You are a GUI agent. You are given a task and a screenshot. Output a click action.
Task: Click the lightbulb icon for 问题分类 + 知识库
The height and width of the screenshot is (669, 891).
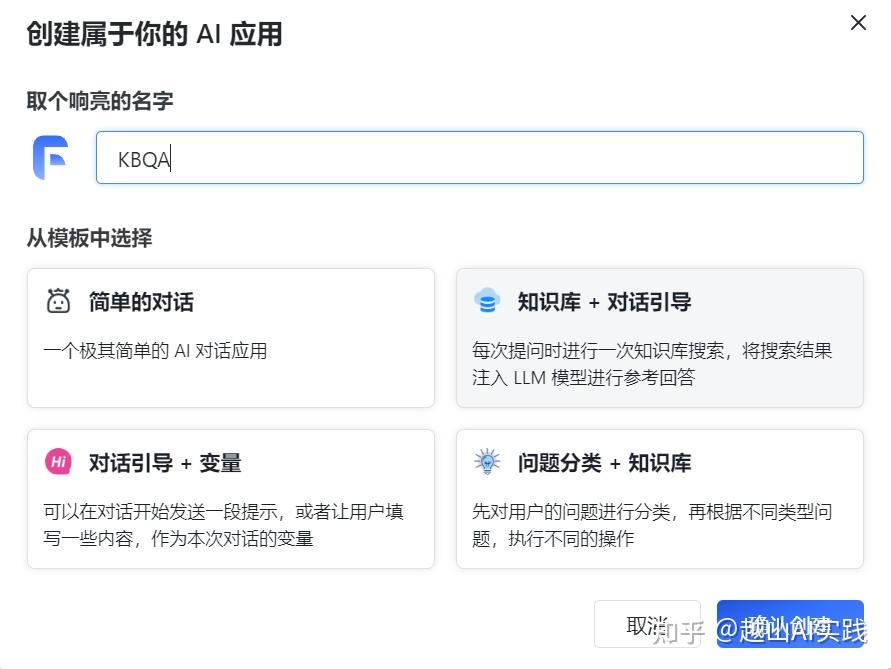pyautogui.click(x=487, y=462)
